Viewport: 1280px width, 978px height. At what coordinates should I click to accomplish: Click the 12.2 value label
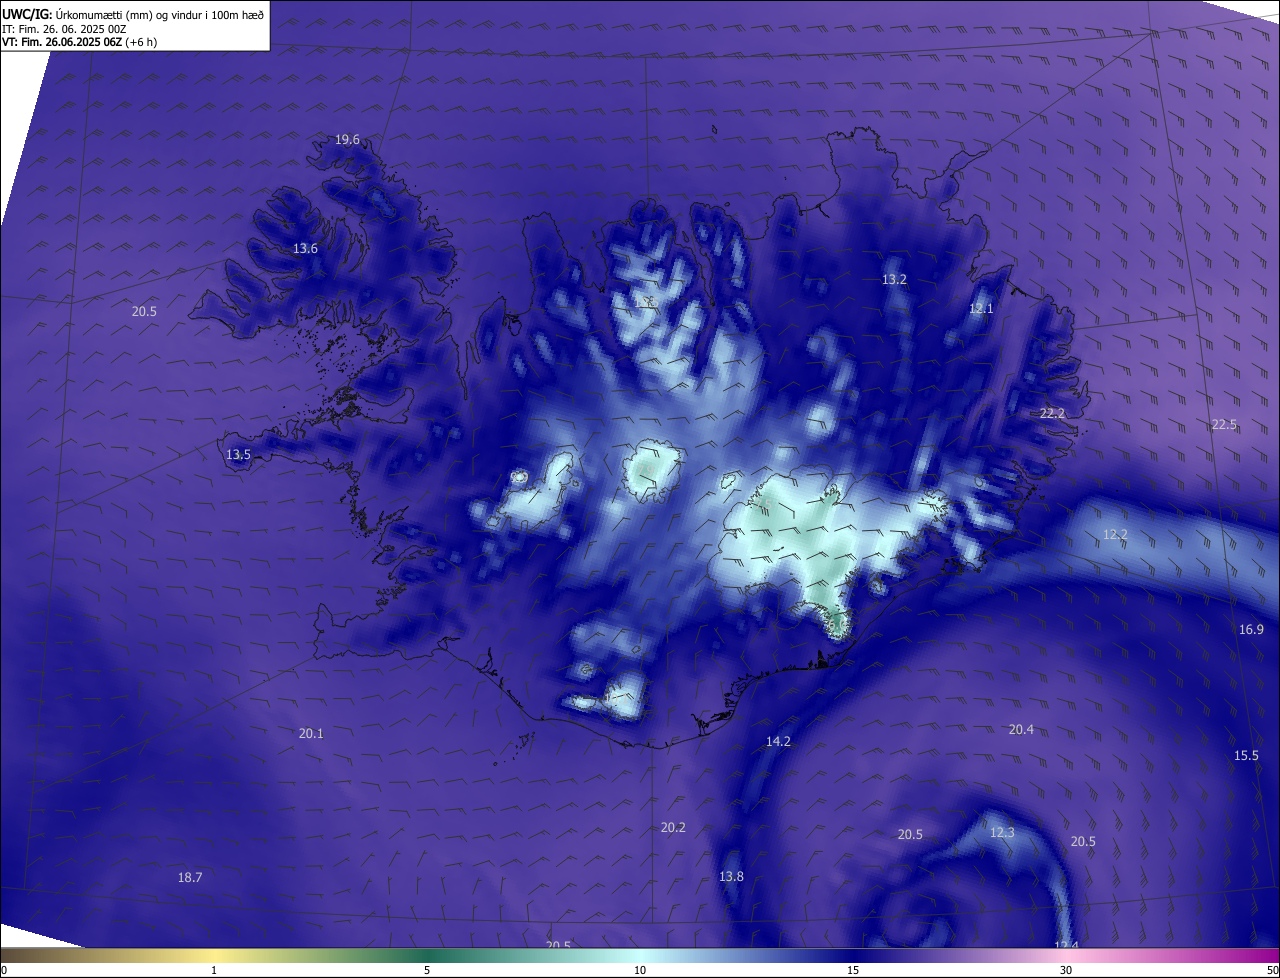(1115, 535)
